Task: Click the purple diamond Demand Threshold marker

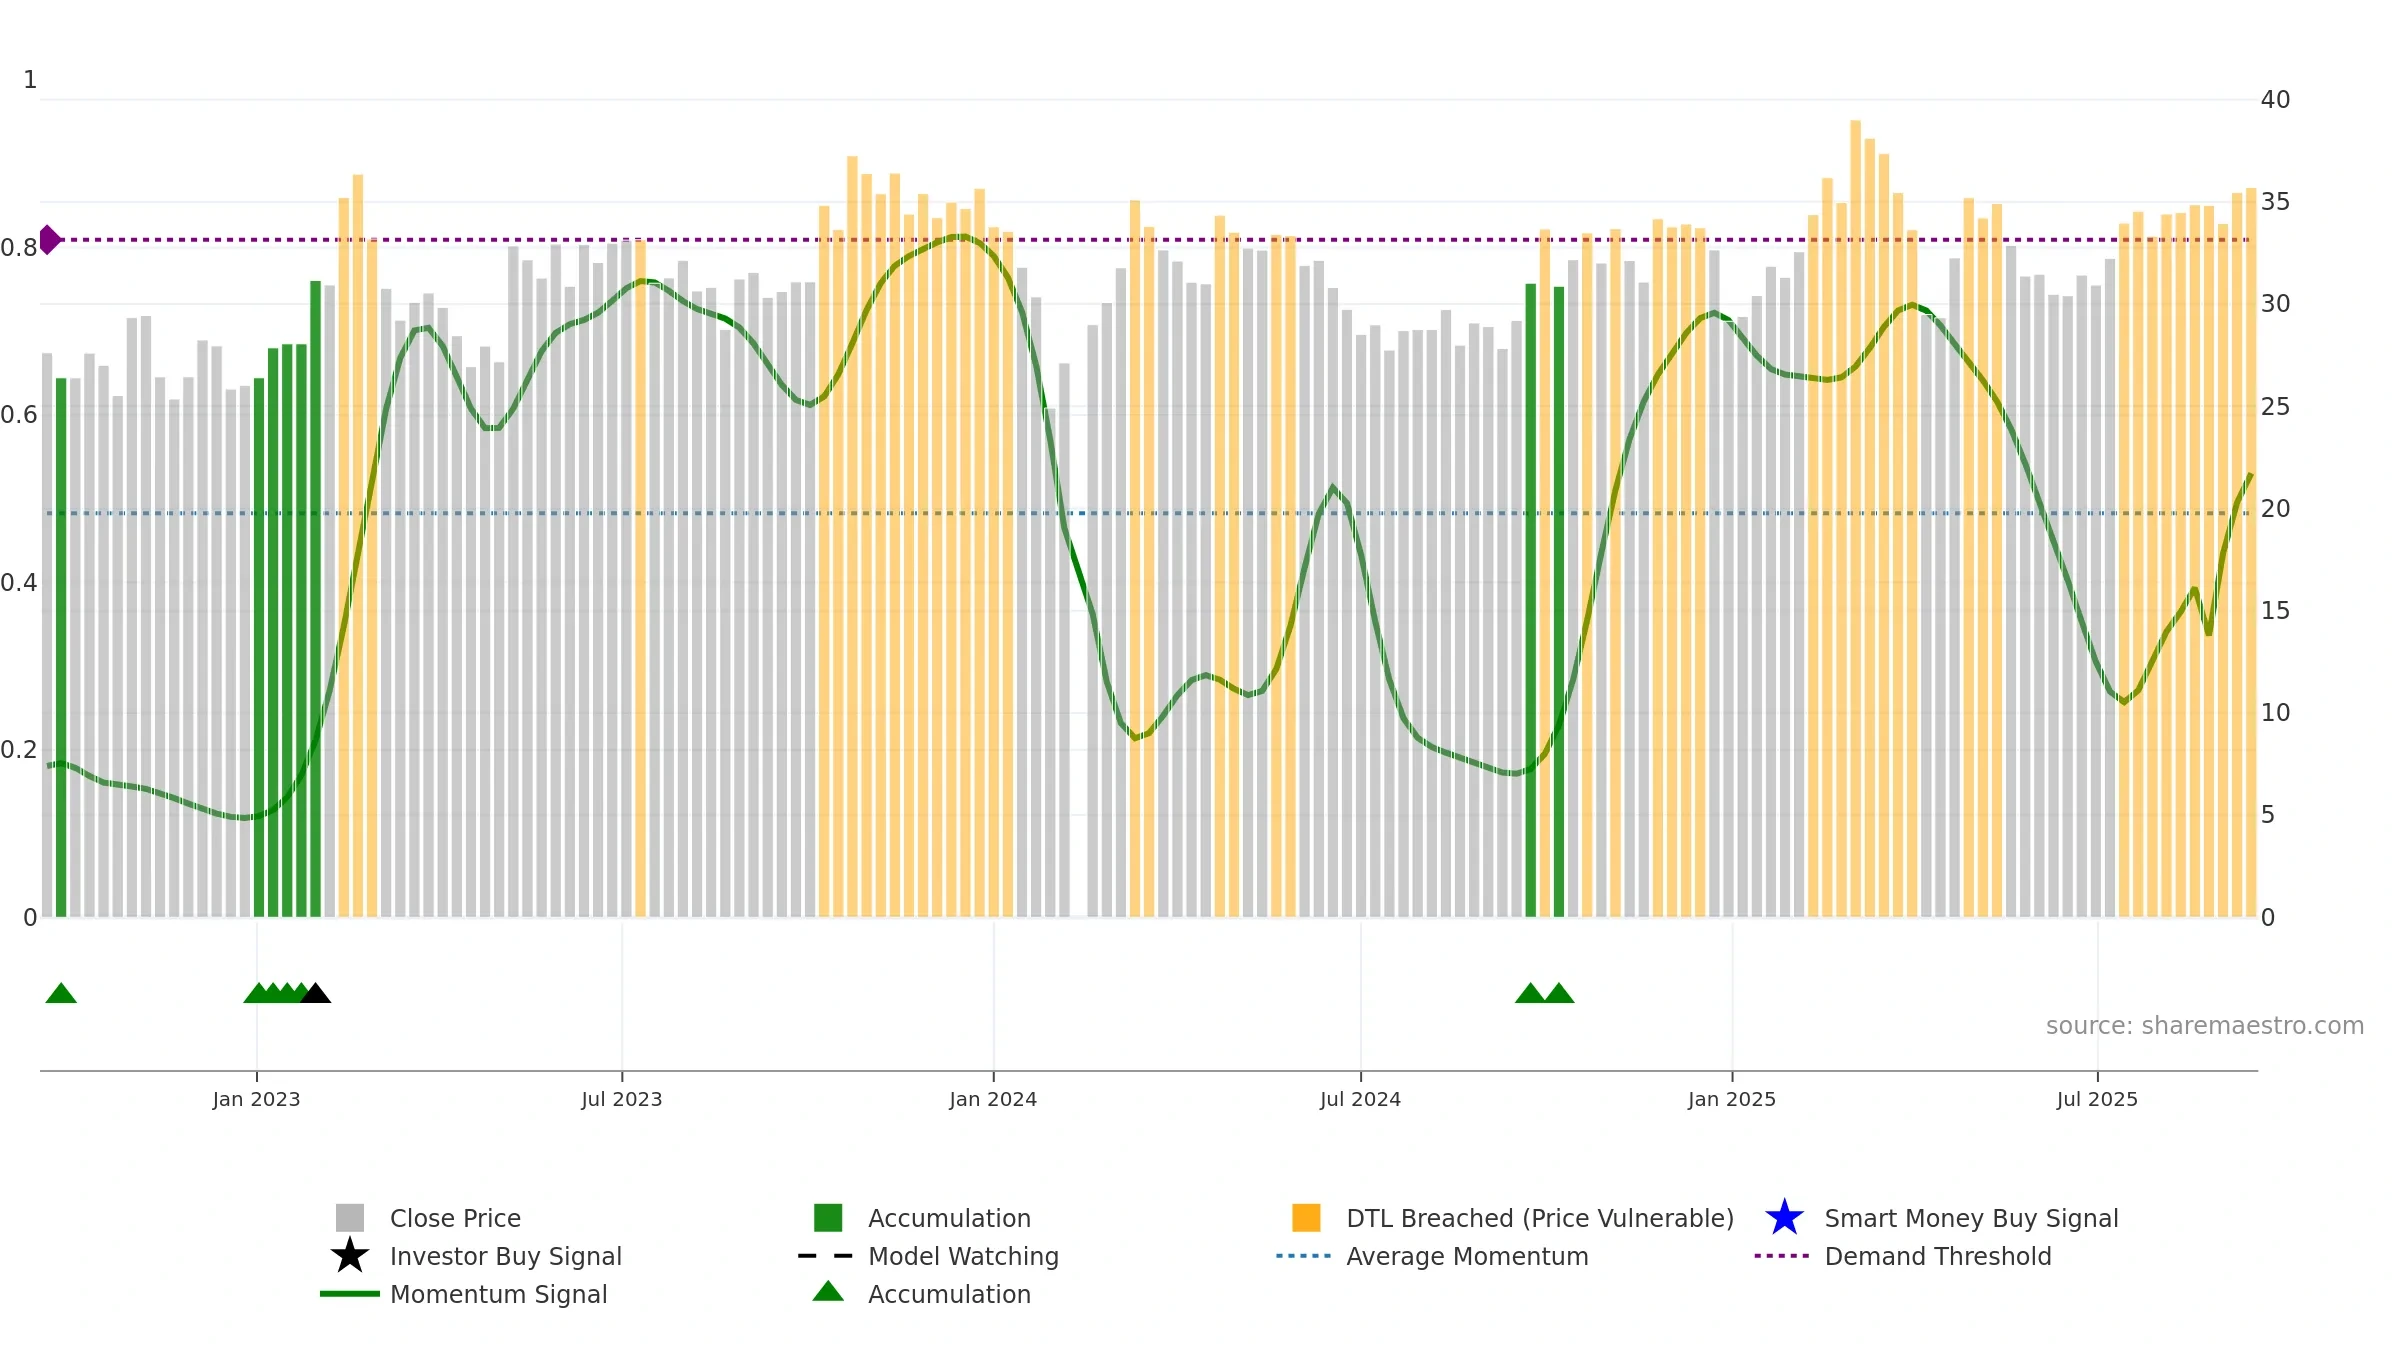Action: pyautogui.click(x=49, y=240)
